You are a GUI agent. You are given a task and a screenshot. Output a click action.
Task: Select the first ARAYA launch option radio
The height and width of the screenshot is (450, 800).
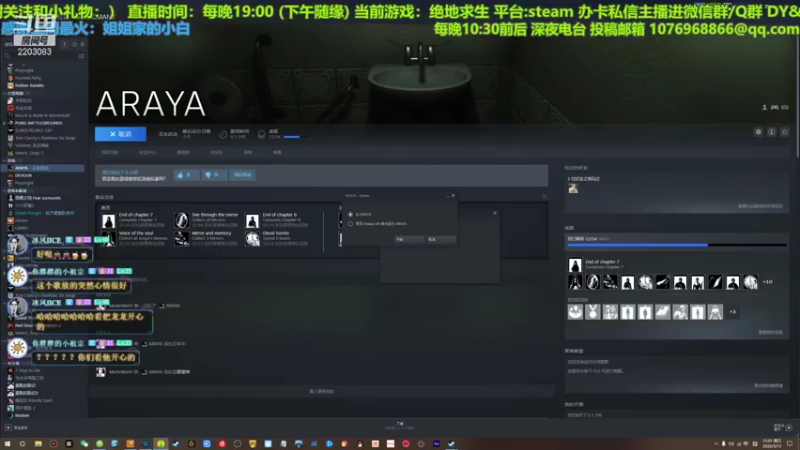tap(350, 214)
